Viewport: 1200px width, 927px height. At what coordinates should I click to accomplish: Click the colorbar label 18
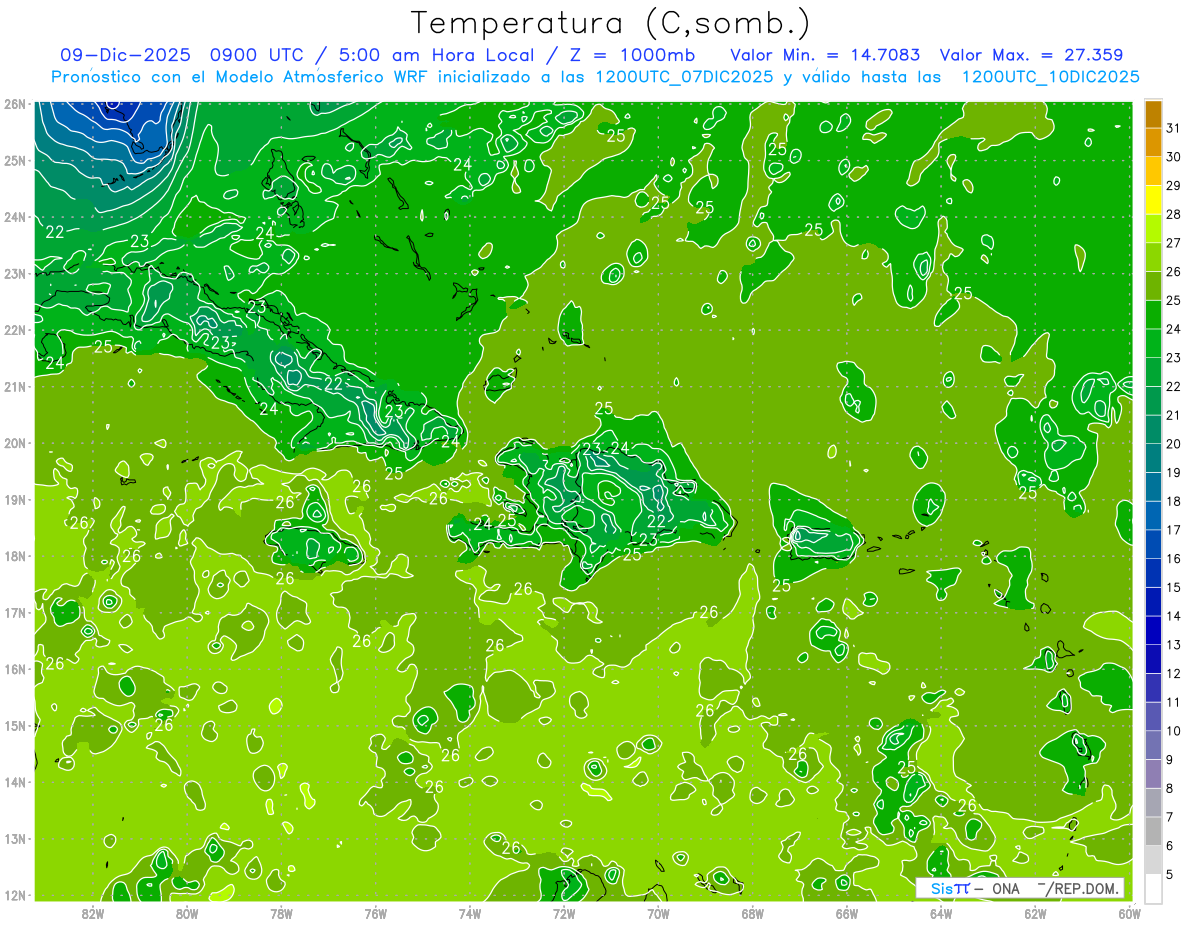click(x=1173, y=501)
